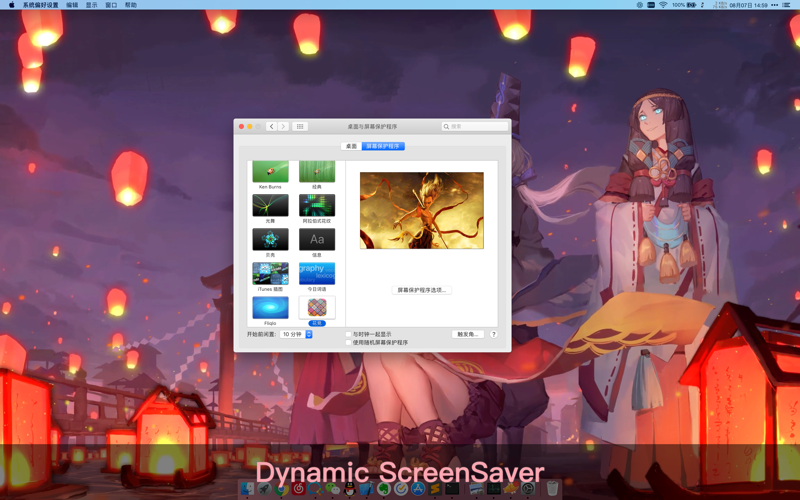
Task: Select the Arabesque screen saver thumbnail
Action: [317, 205]
